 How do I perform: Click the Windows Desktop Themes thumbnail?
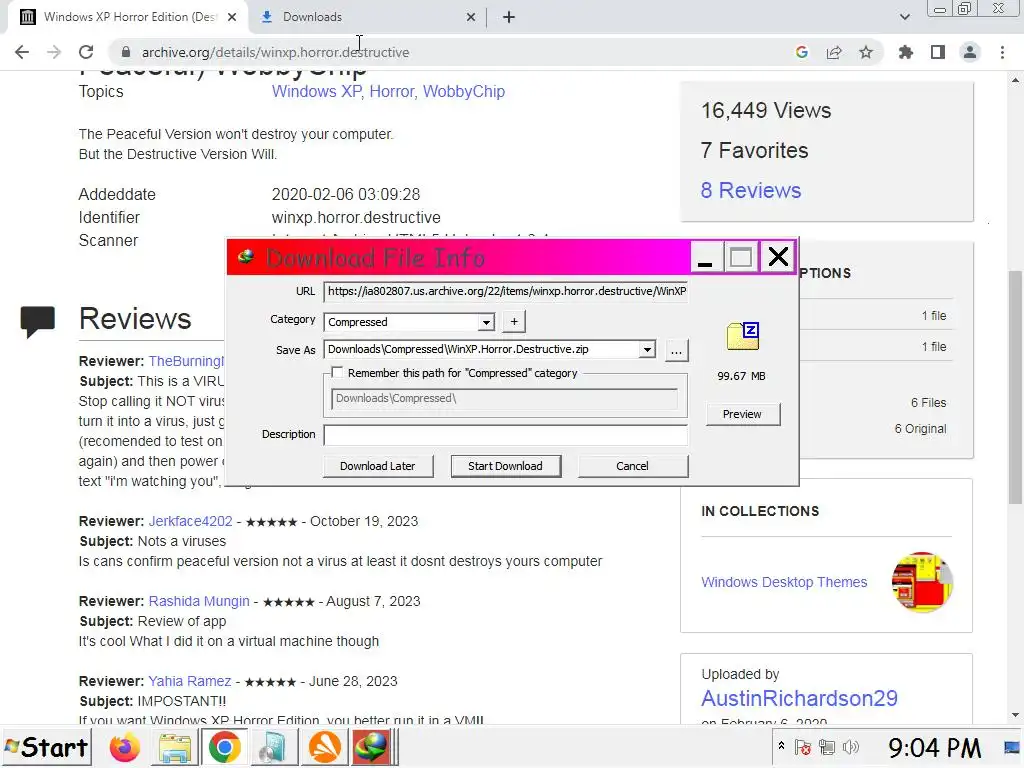tap(922, 582)
